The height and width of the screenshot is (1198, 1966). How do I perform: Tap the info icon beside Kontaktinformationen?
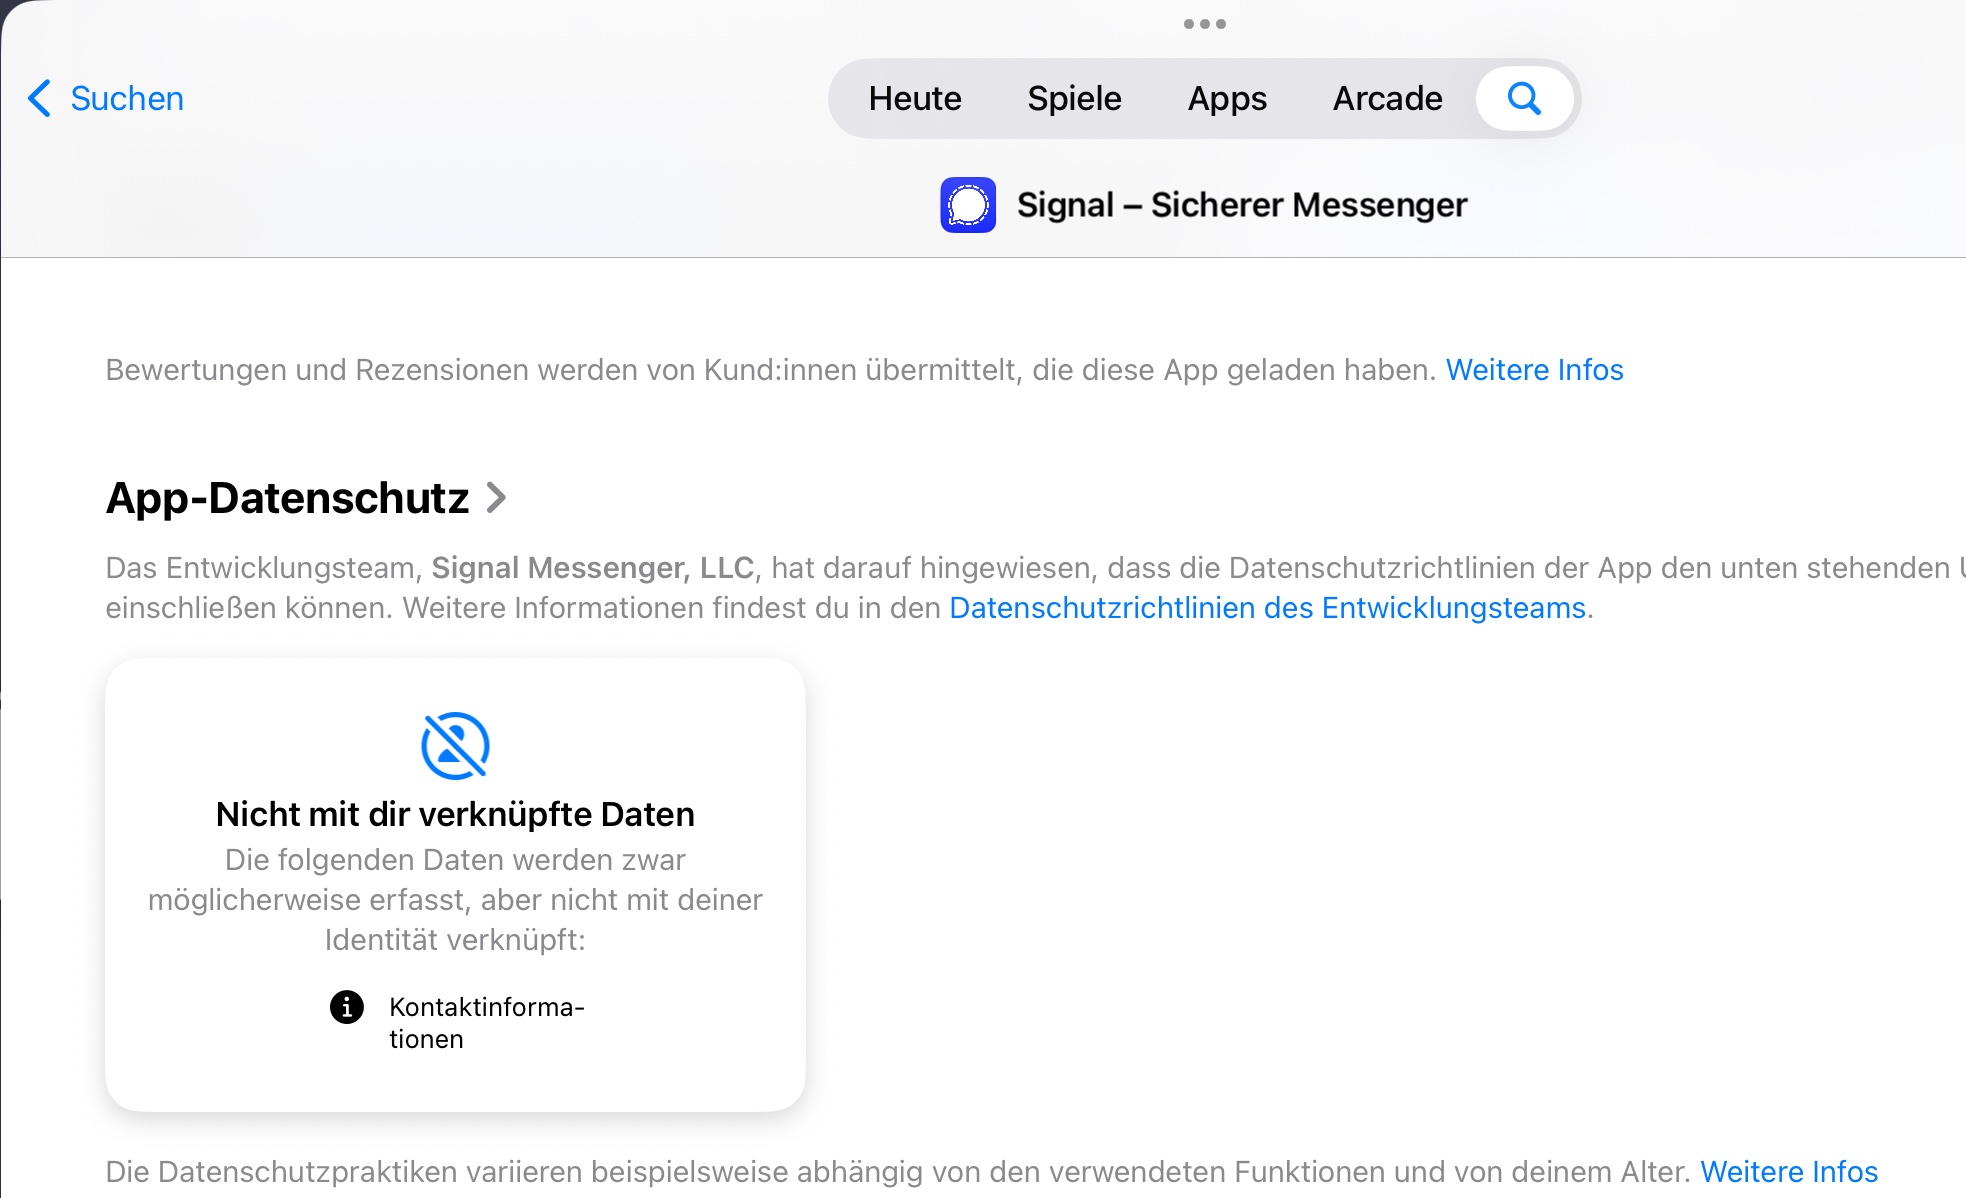pos(347,1007)
